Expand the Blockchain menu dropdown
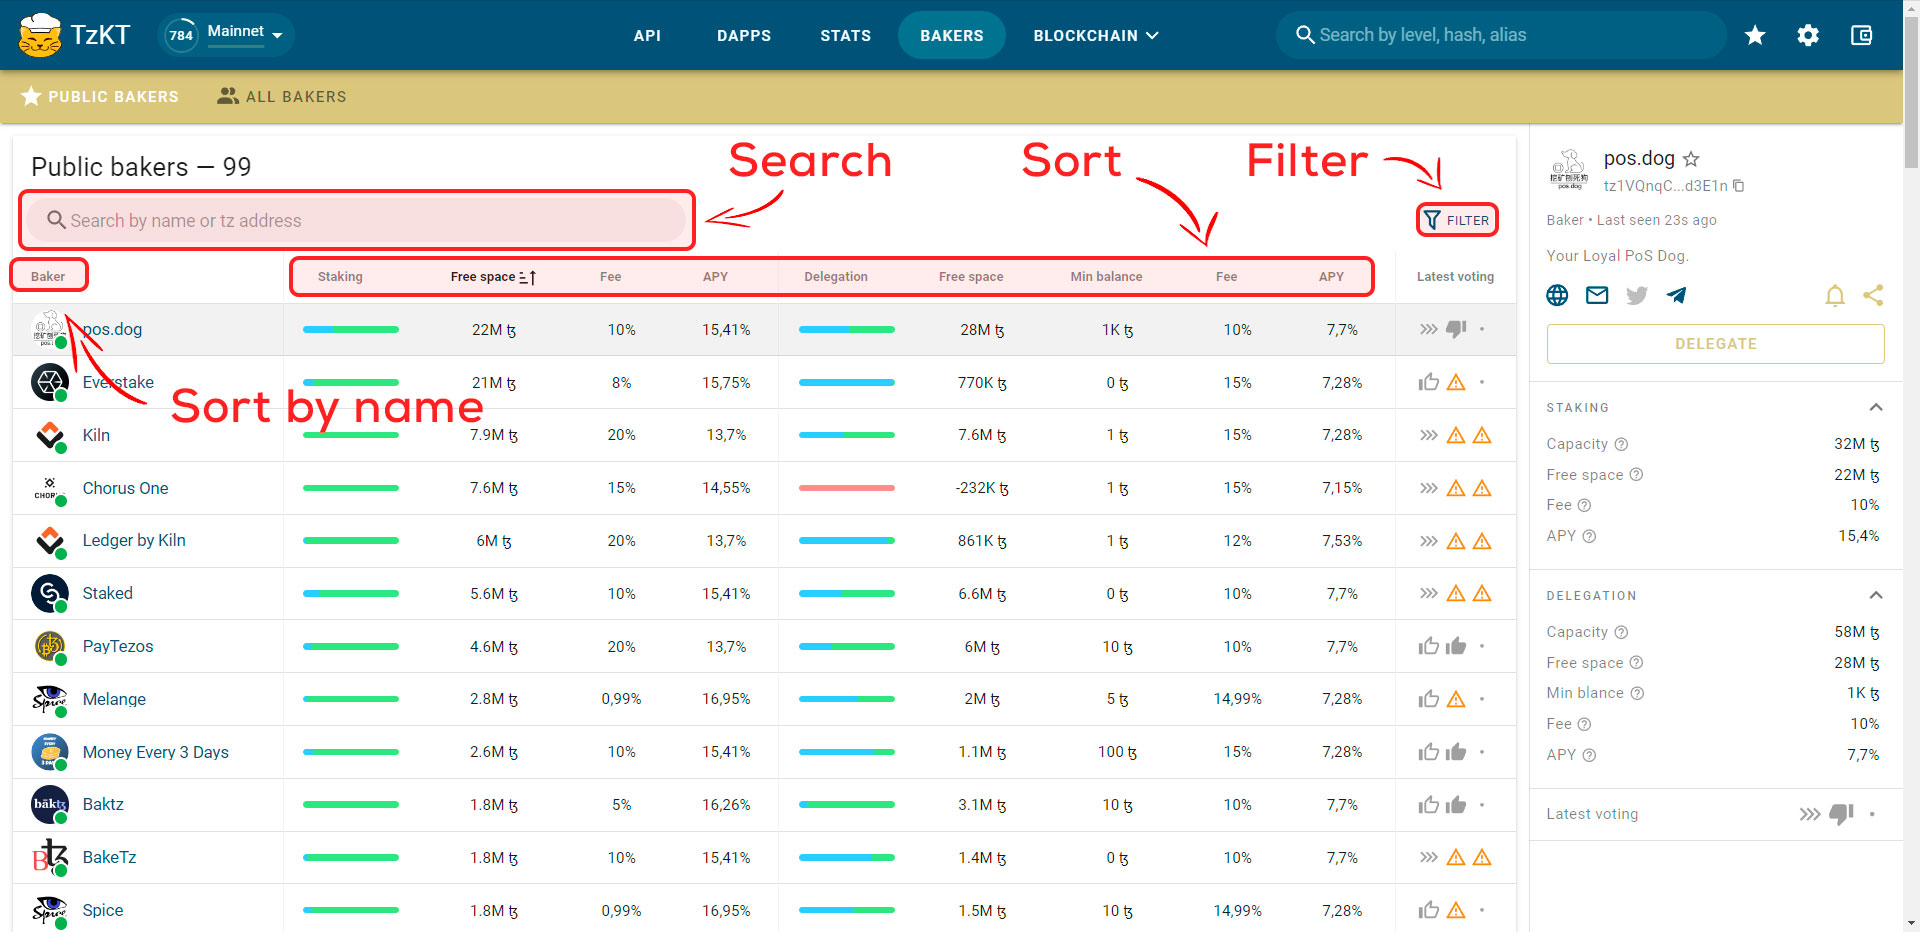Image resolution: width=1920 pixels, height=932 pixels. point(1095,35)
